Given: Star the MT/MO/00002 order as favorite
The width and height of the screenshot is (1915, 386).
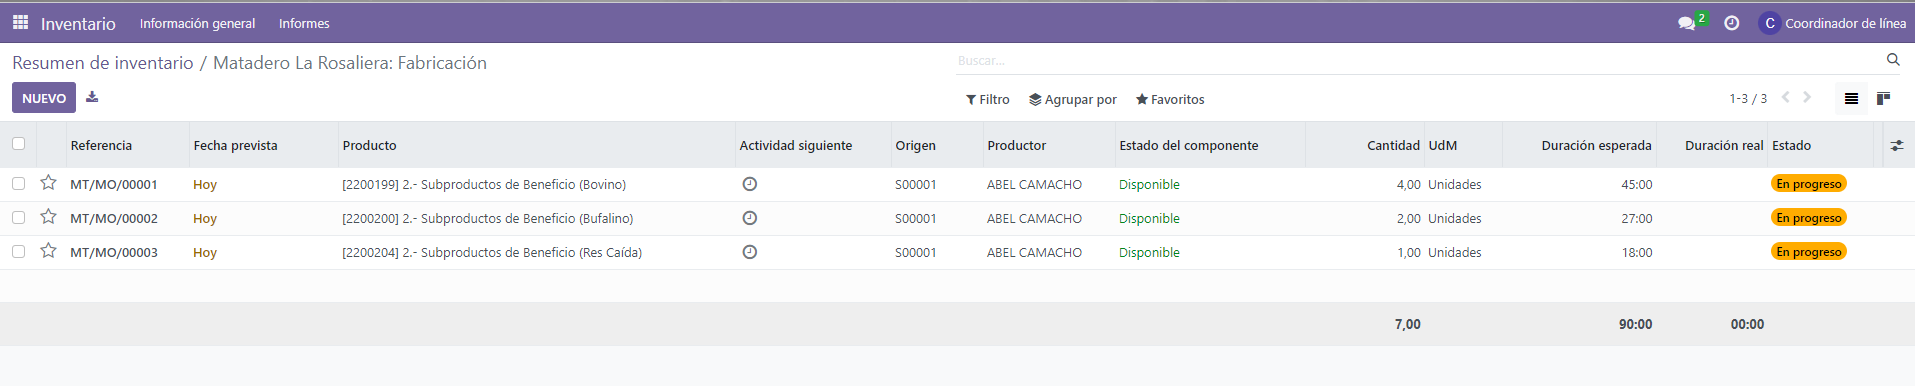Looking at the screenshot, I should click(48, 217).
